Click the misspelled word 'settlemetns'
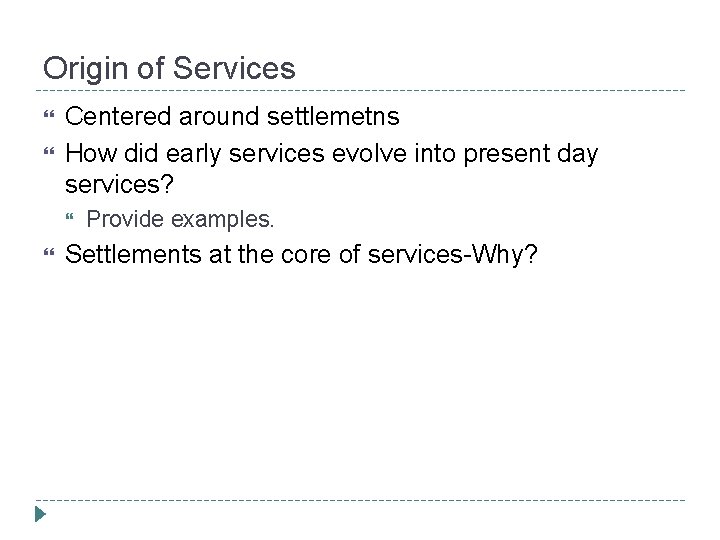Image resolution: width=720 pixels, height=540 pixels. coord(333,117)
